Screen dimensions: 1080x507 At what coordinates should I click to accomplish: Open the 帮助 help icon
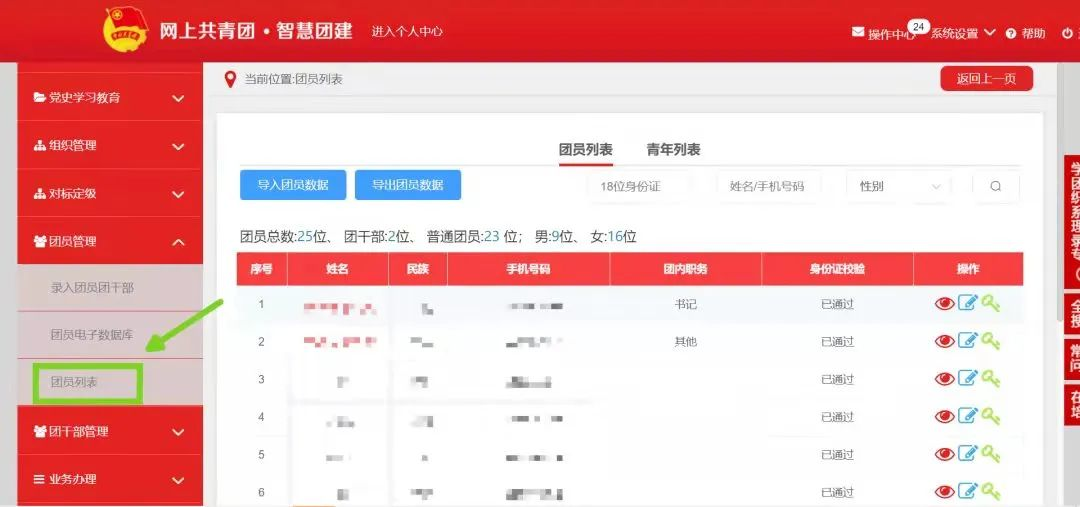(x=1011, y=33)
